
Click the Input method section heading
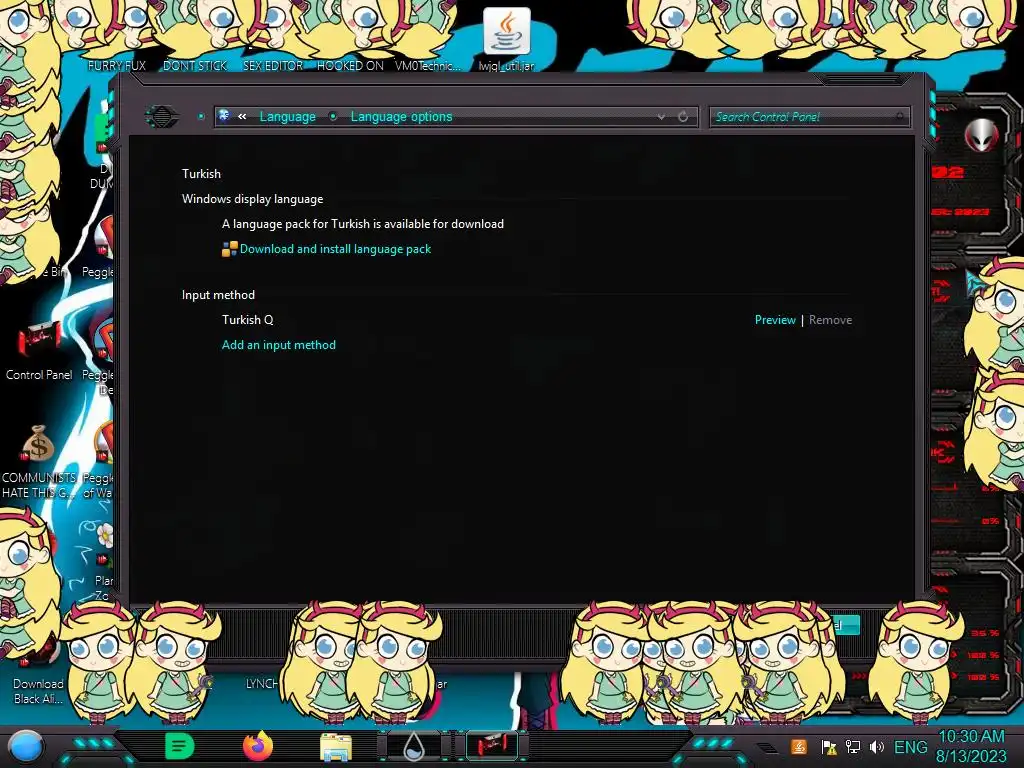click(218, 295)
